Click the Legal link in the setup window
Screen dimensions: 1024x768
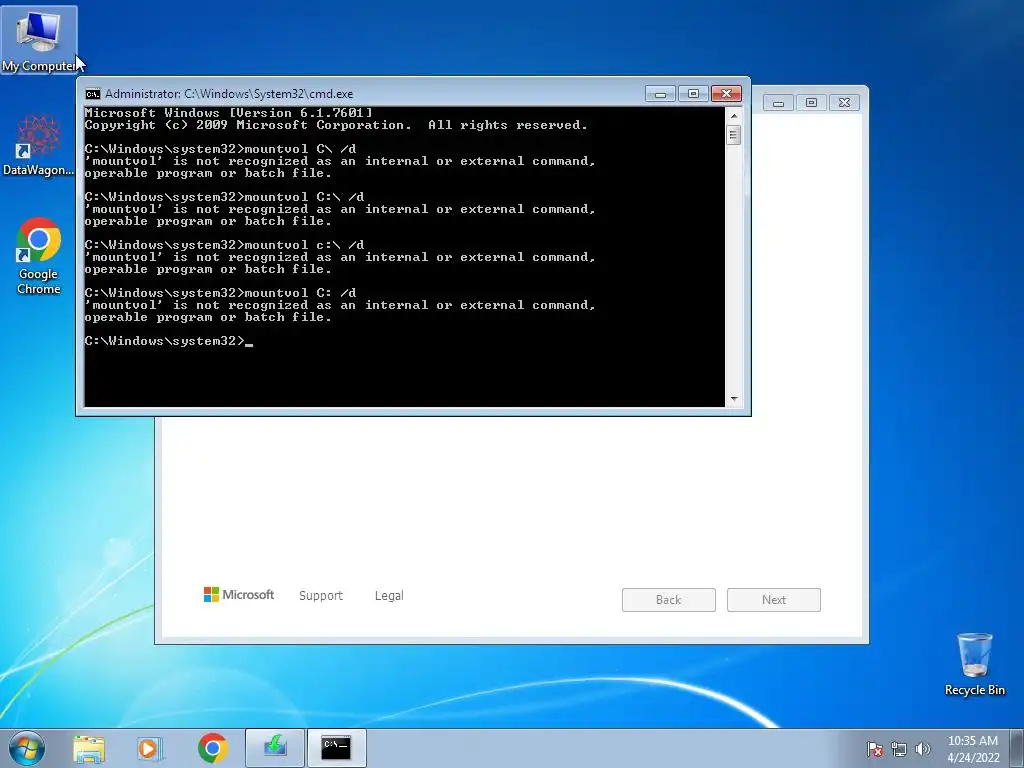pyautogui.click(x=389, y=596)
